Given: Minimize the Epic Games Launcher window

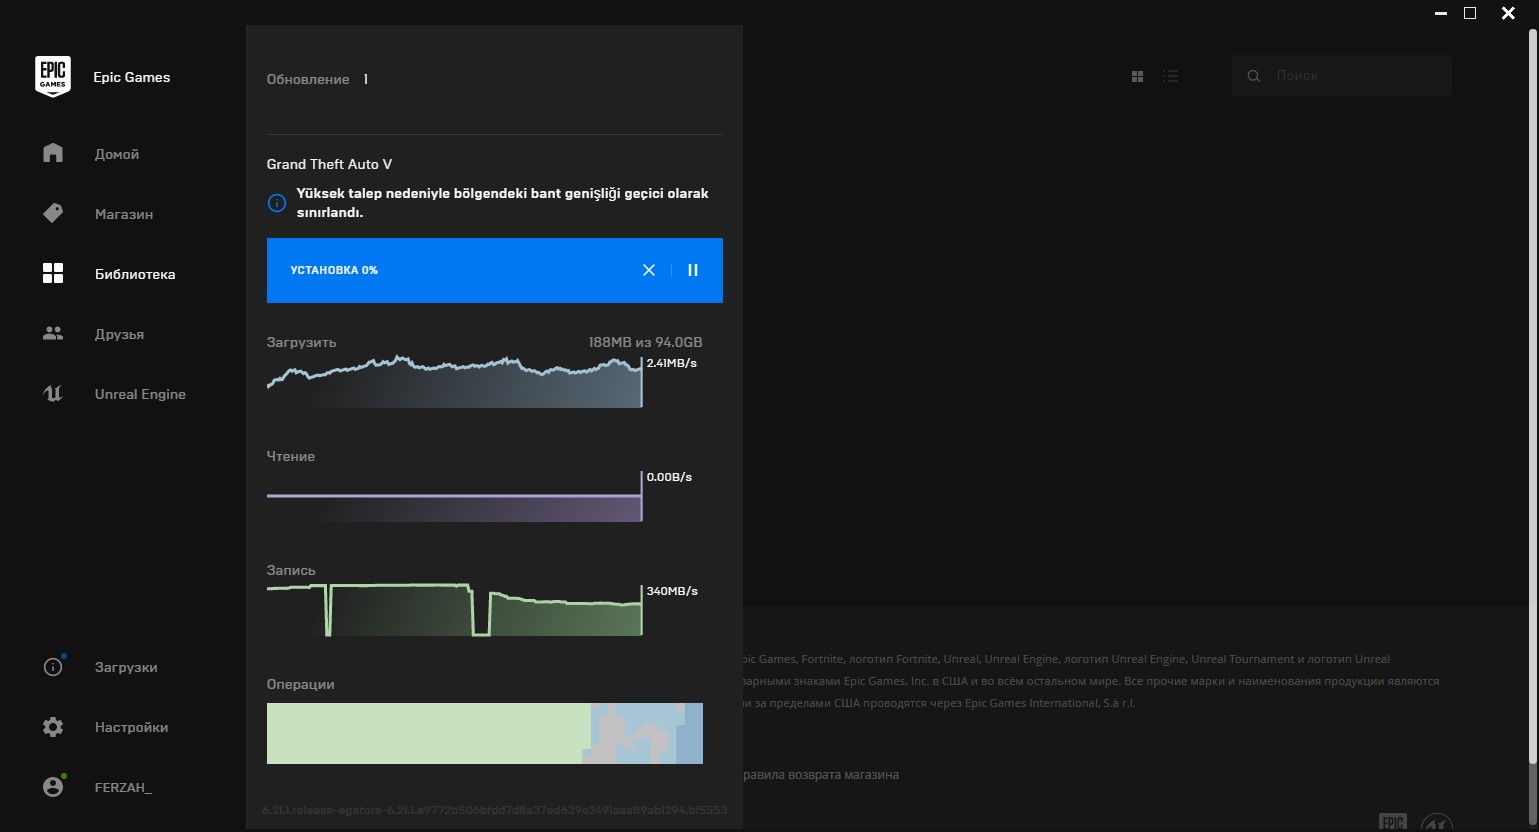Looking at the screenshot, I should click(x=1441, y=14).
